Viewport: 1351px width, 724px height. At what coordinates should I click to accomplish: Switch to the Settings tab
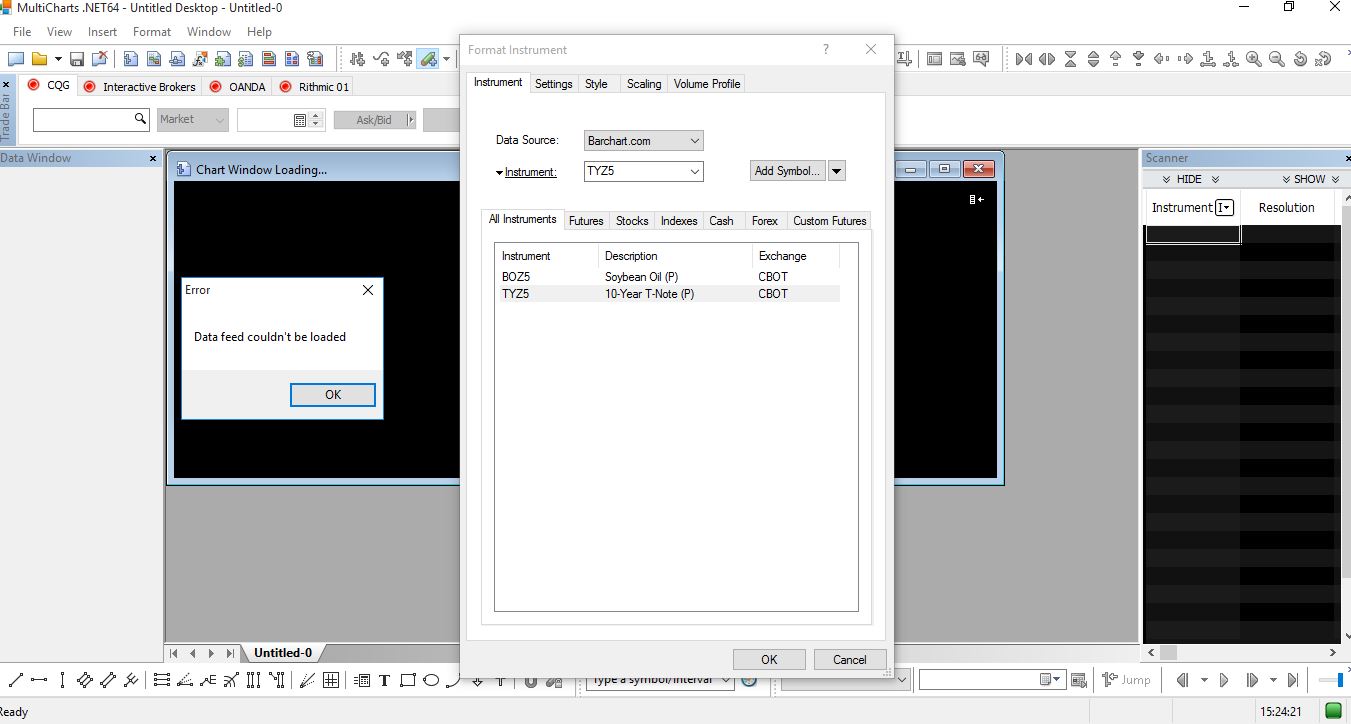553,84
